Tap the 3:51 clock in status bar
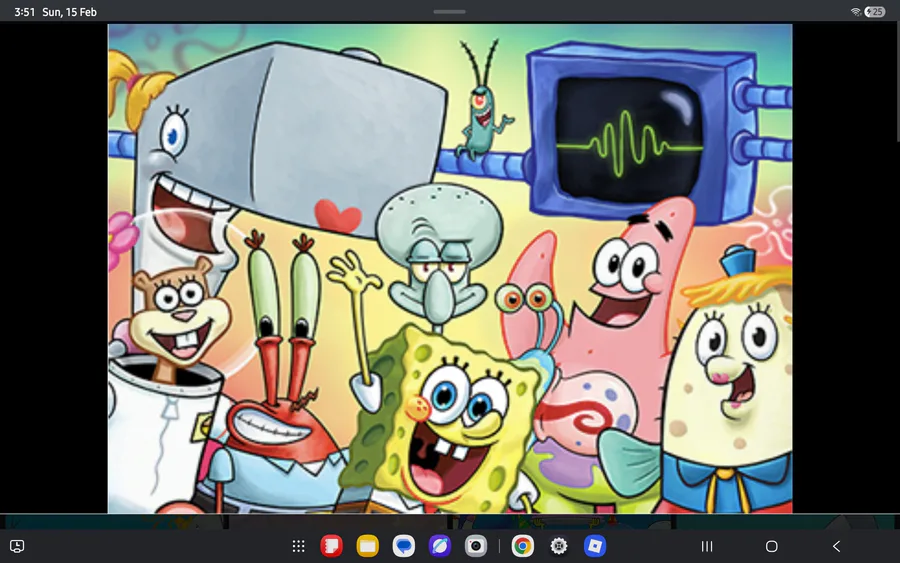The width and height of the screenshot is (900, 563). [x=25, y=12]
